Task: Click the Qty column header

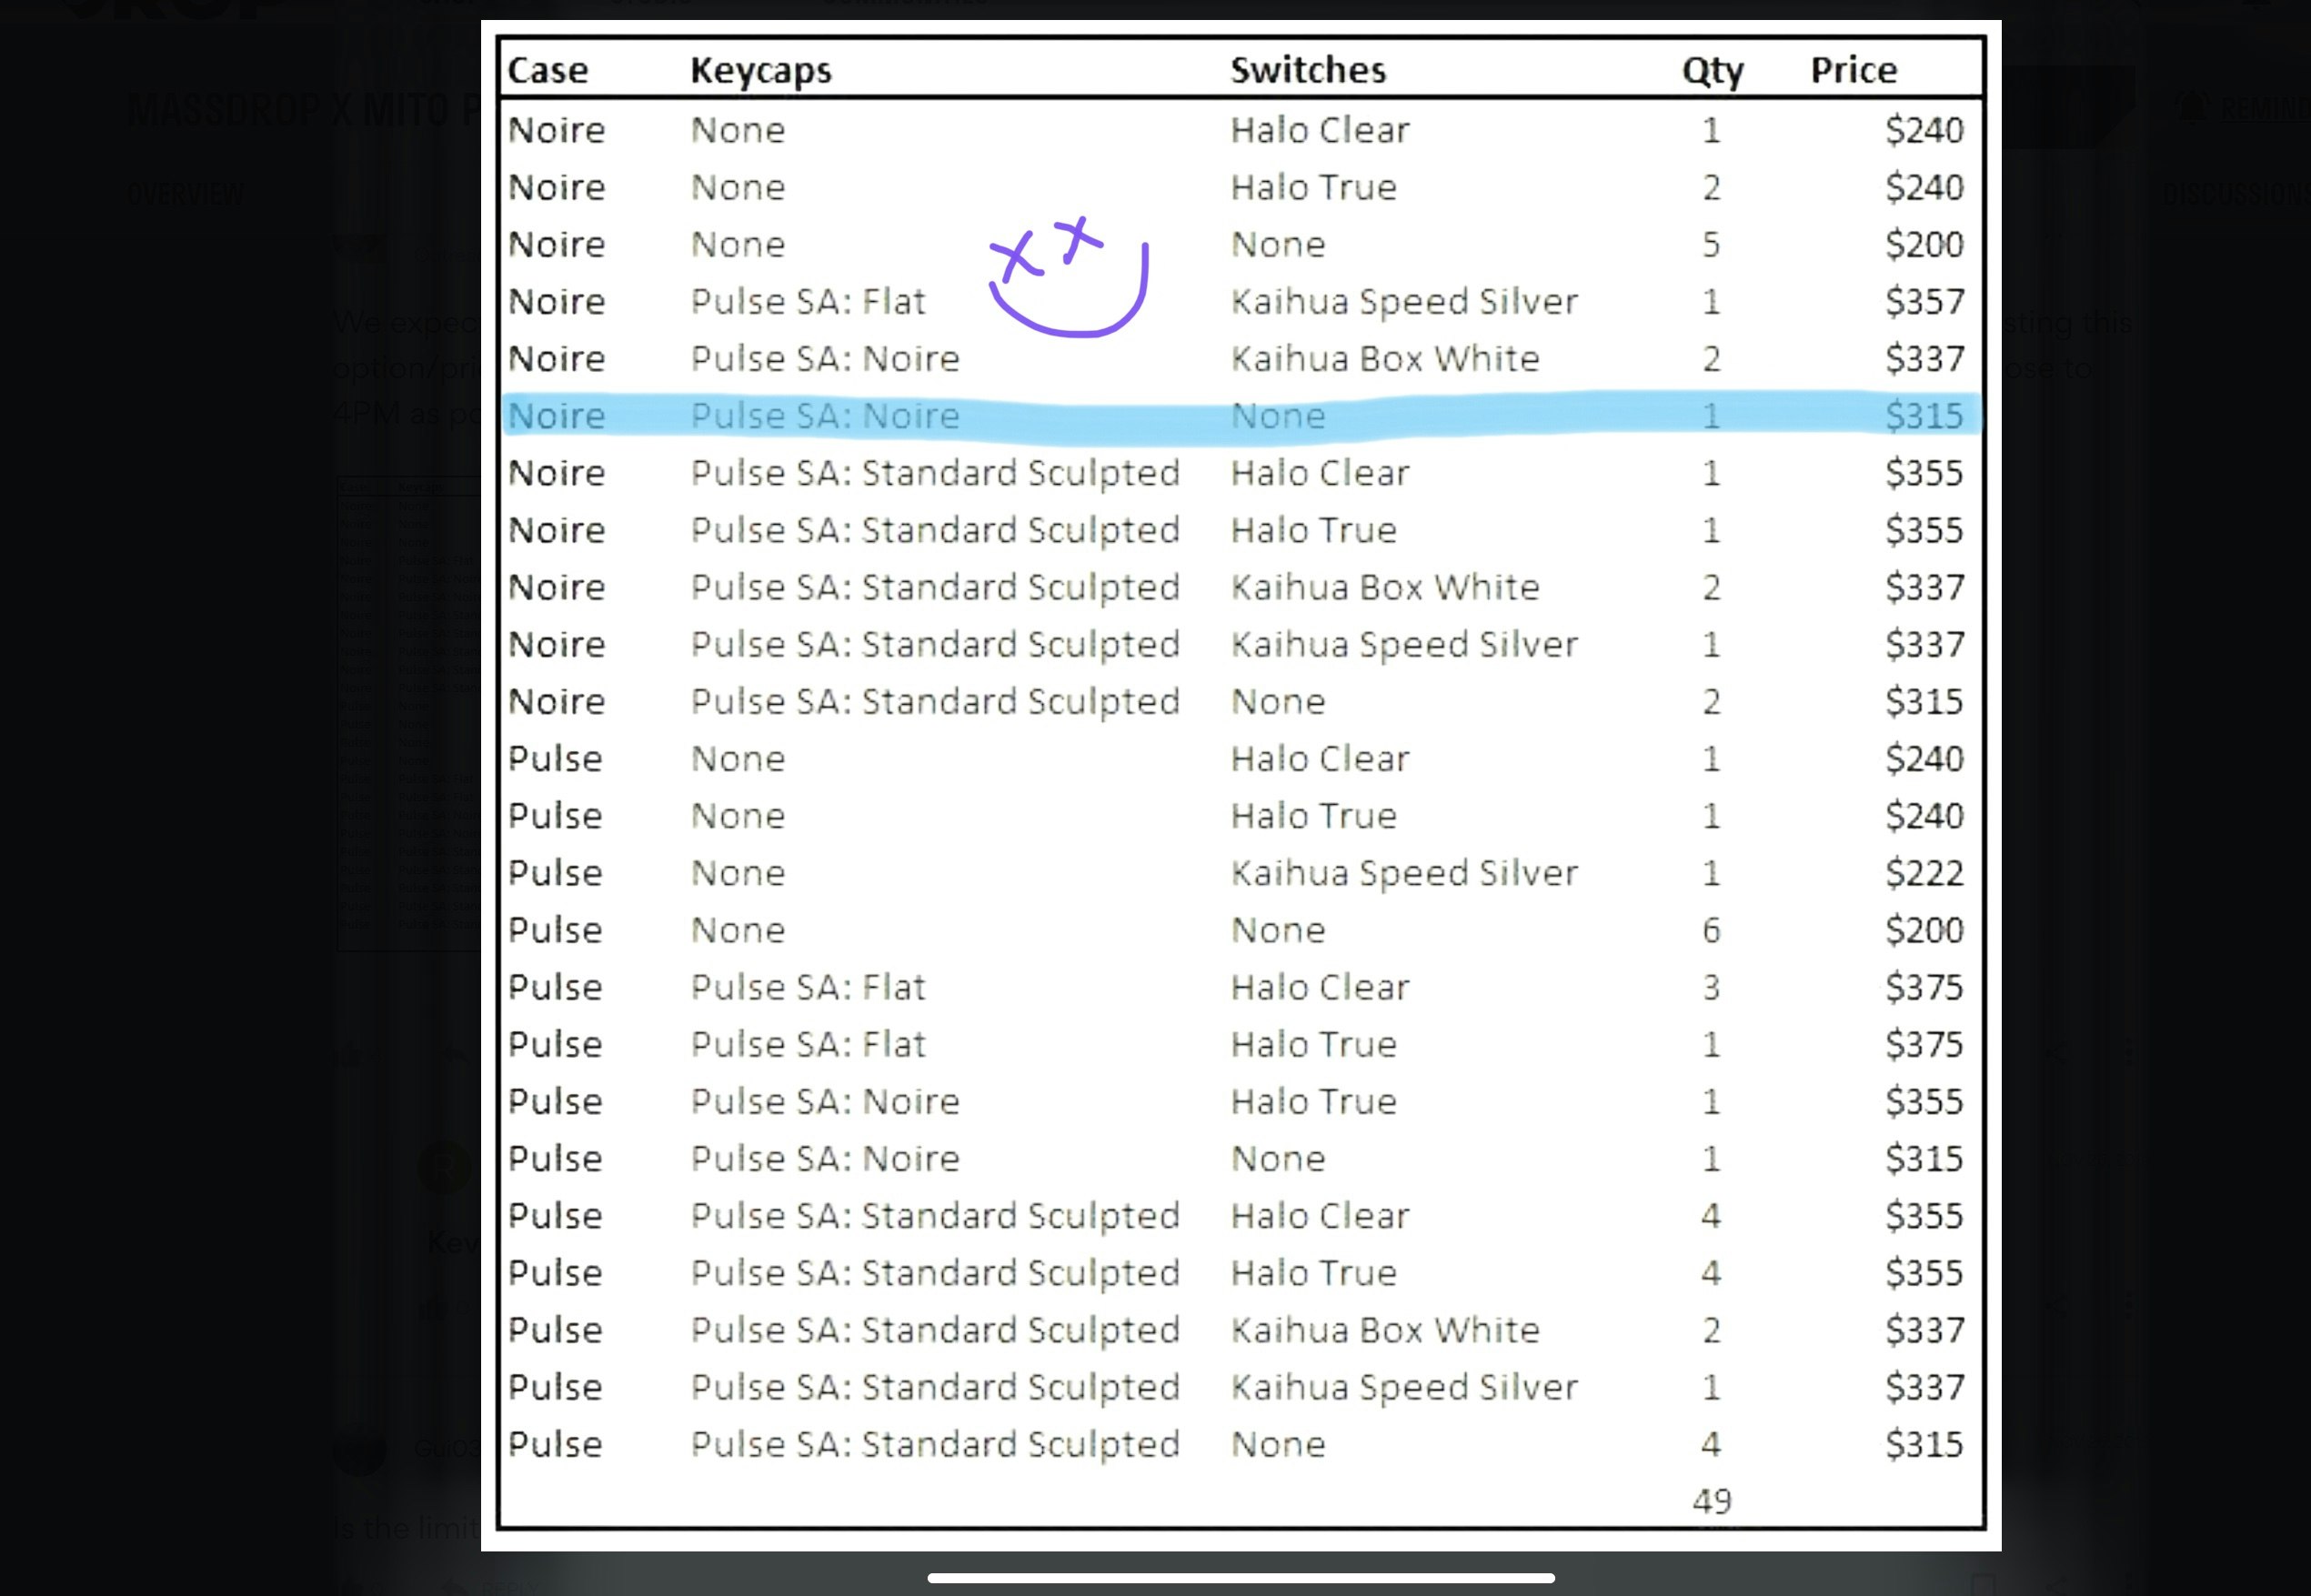Action: [x=1712, y=70]
